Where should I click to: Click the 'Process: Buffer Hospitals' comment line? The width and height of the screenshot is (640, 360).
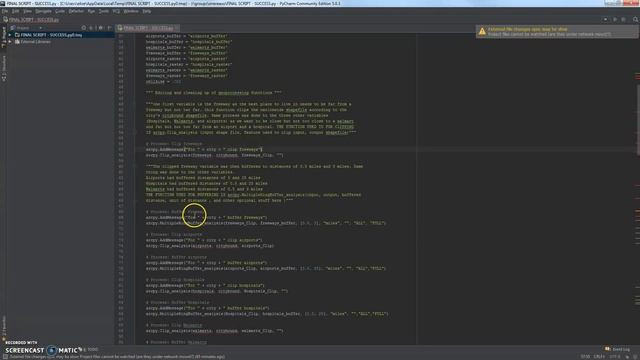178,302
